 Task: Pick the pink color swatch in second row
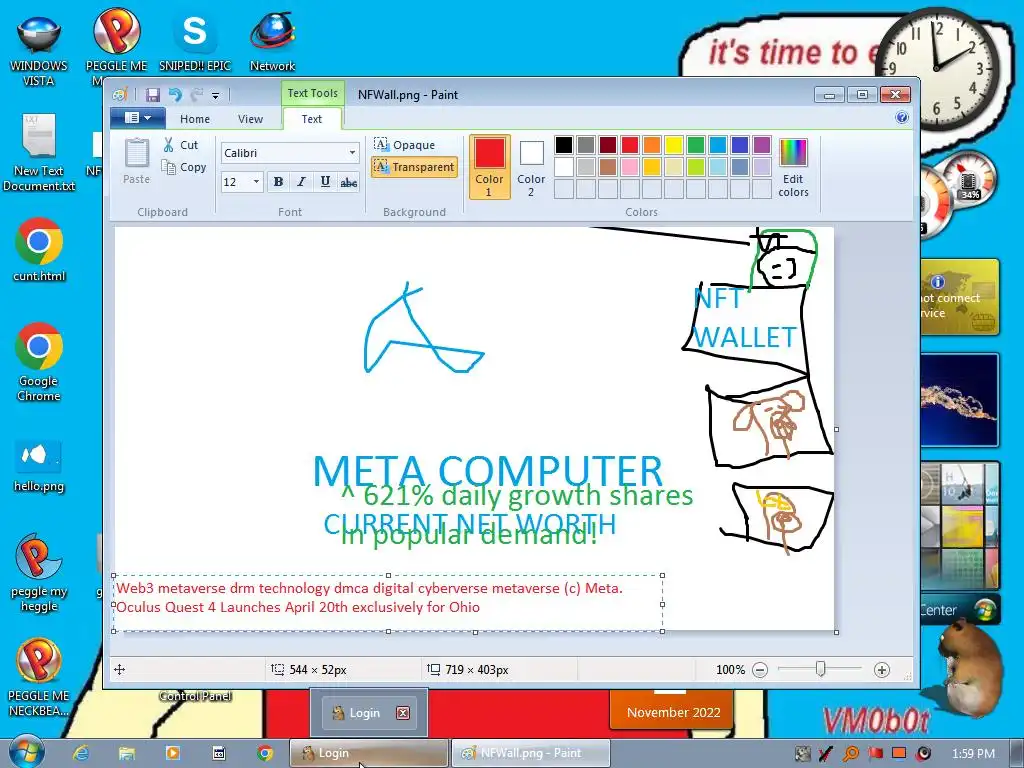click(630, 167)
